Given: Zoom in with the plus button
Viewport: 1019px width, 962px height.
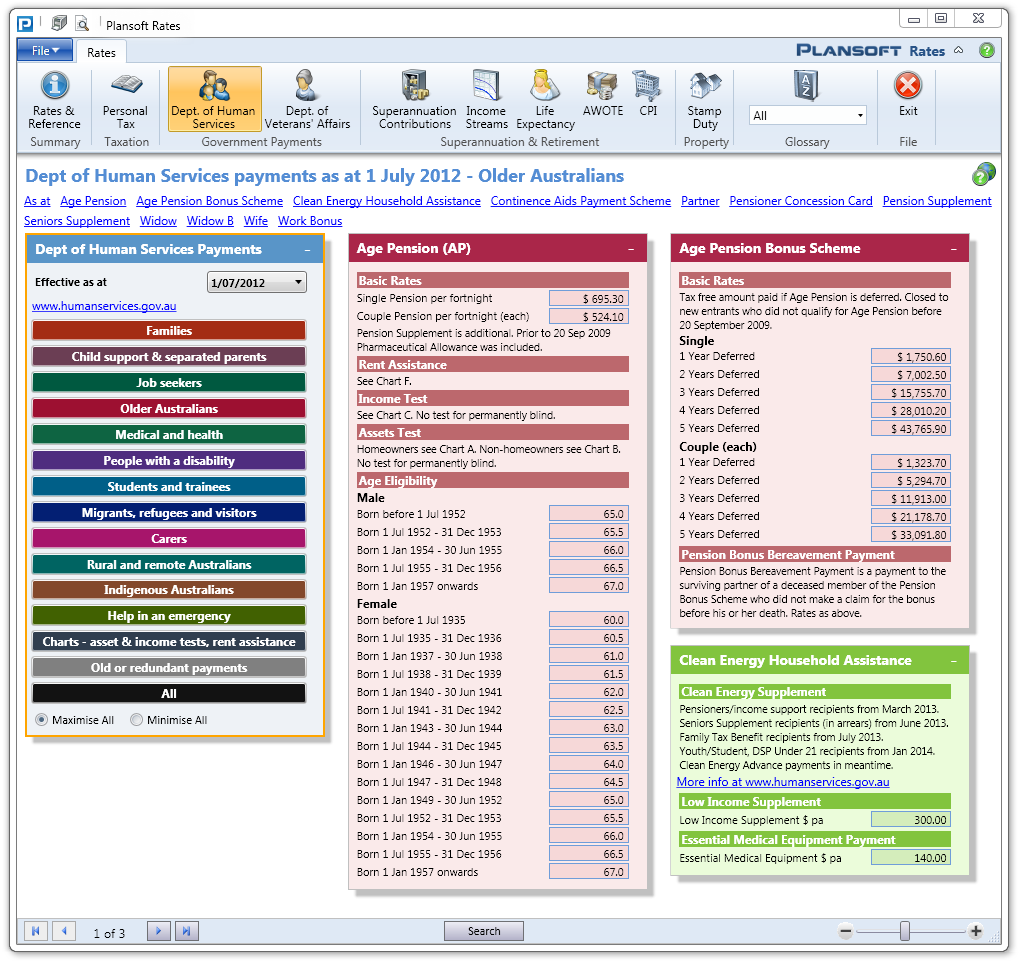Looking at the screenshot, I should [x=975, y=931].
